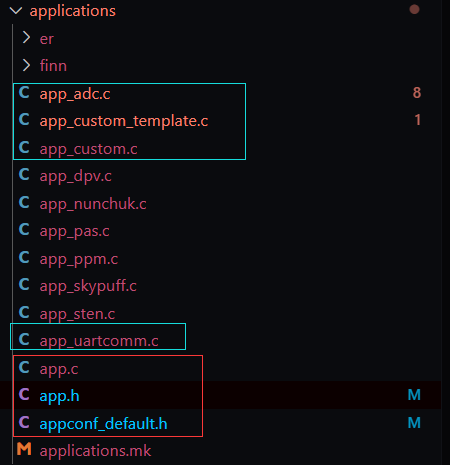Open app.c in the explorer
Viewport: 450px width, 465px height.
pyautogui.click(x=59, y=369)
